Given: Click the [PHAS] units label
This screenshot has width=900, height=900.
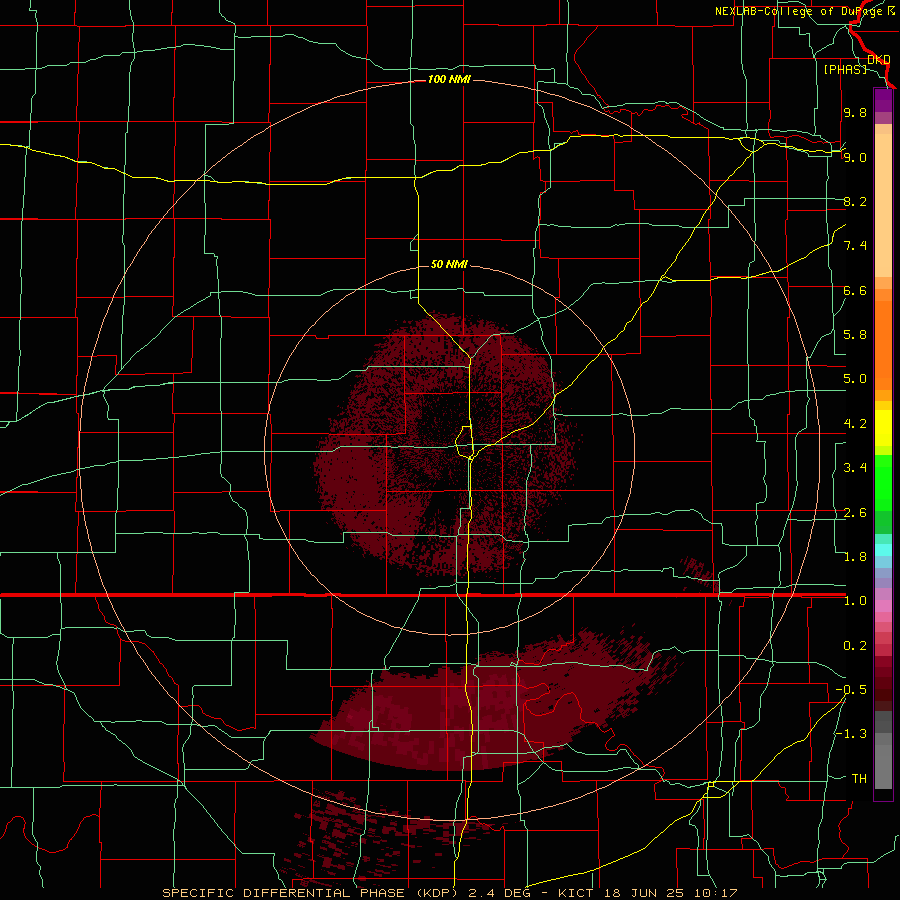Looking at the screenshot, I should click(x=845, y=69).
